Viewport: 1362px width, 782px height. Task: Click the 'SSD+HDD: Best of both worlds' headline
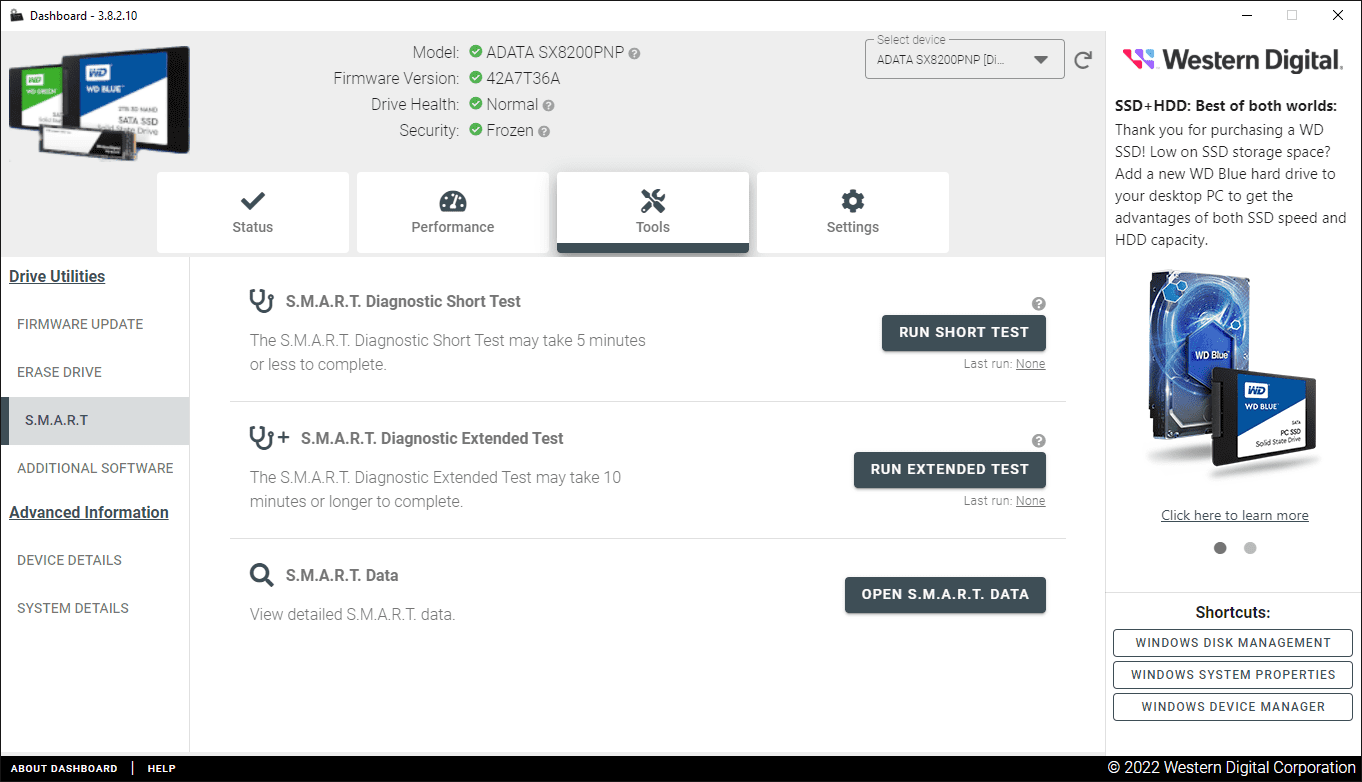coord(1226,106)
